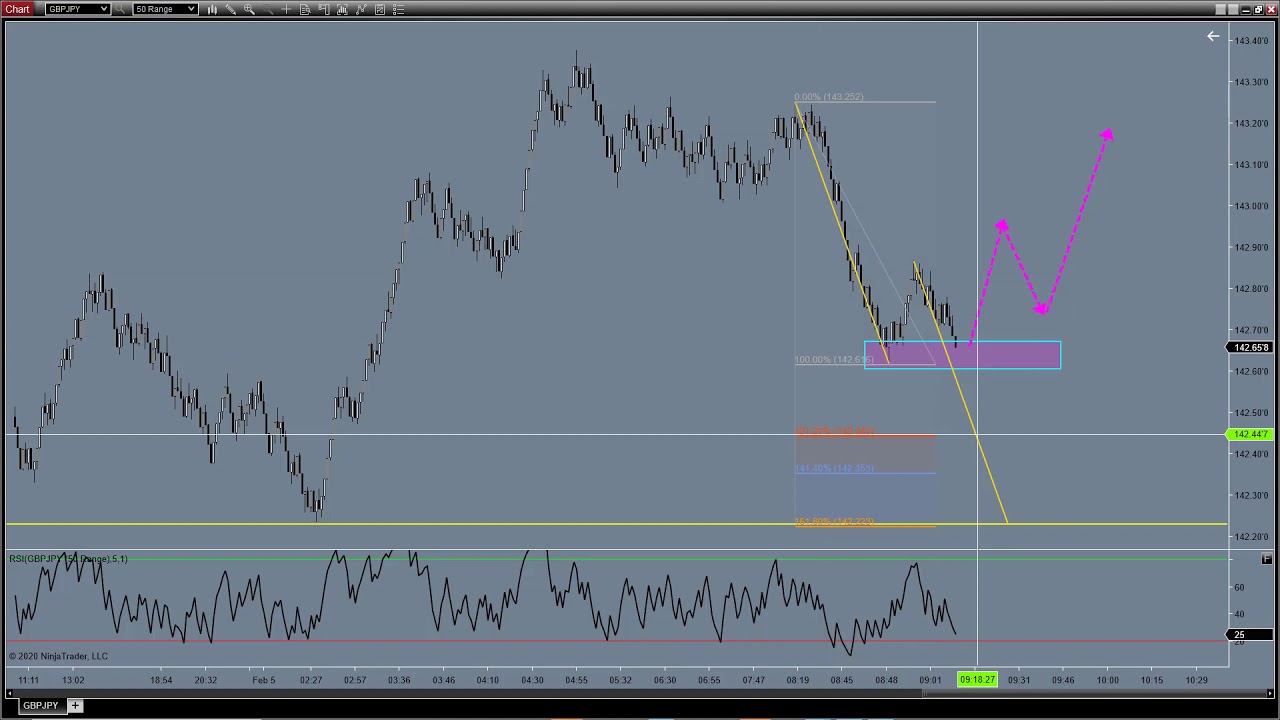This screenshot has width=1280, height=720.
Task: Open the Chart menu
Action: pos(18,9)
